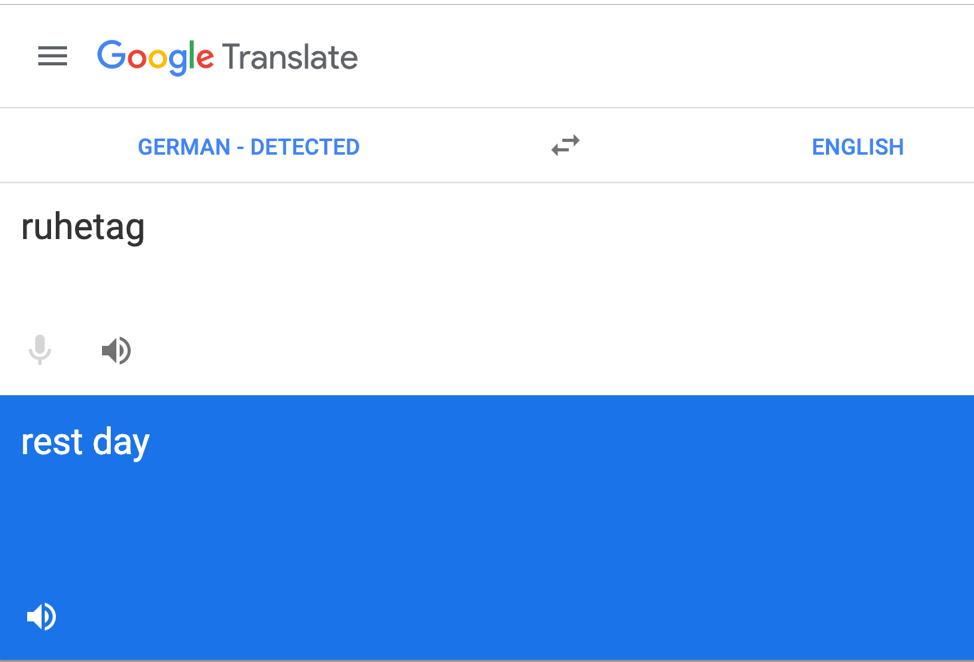Place cursor in the text ruhetag
974x662 pixels.
pos(83,228)
